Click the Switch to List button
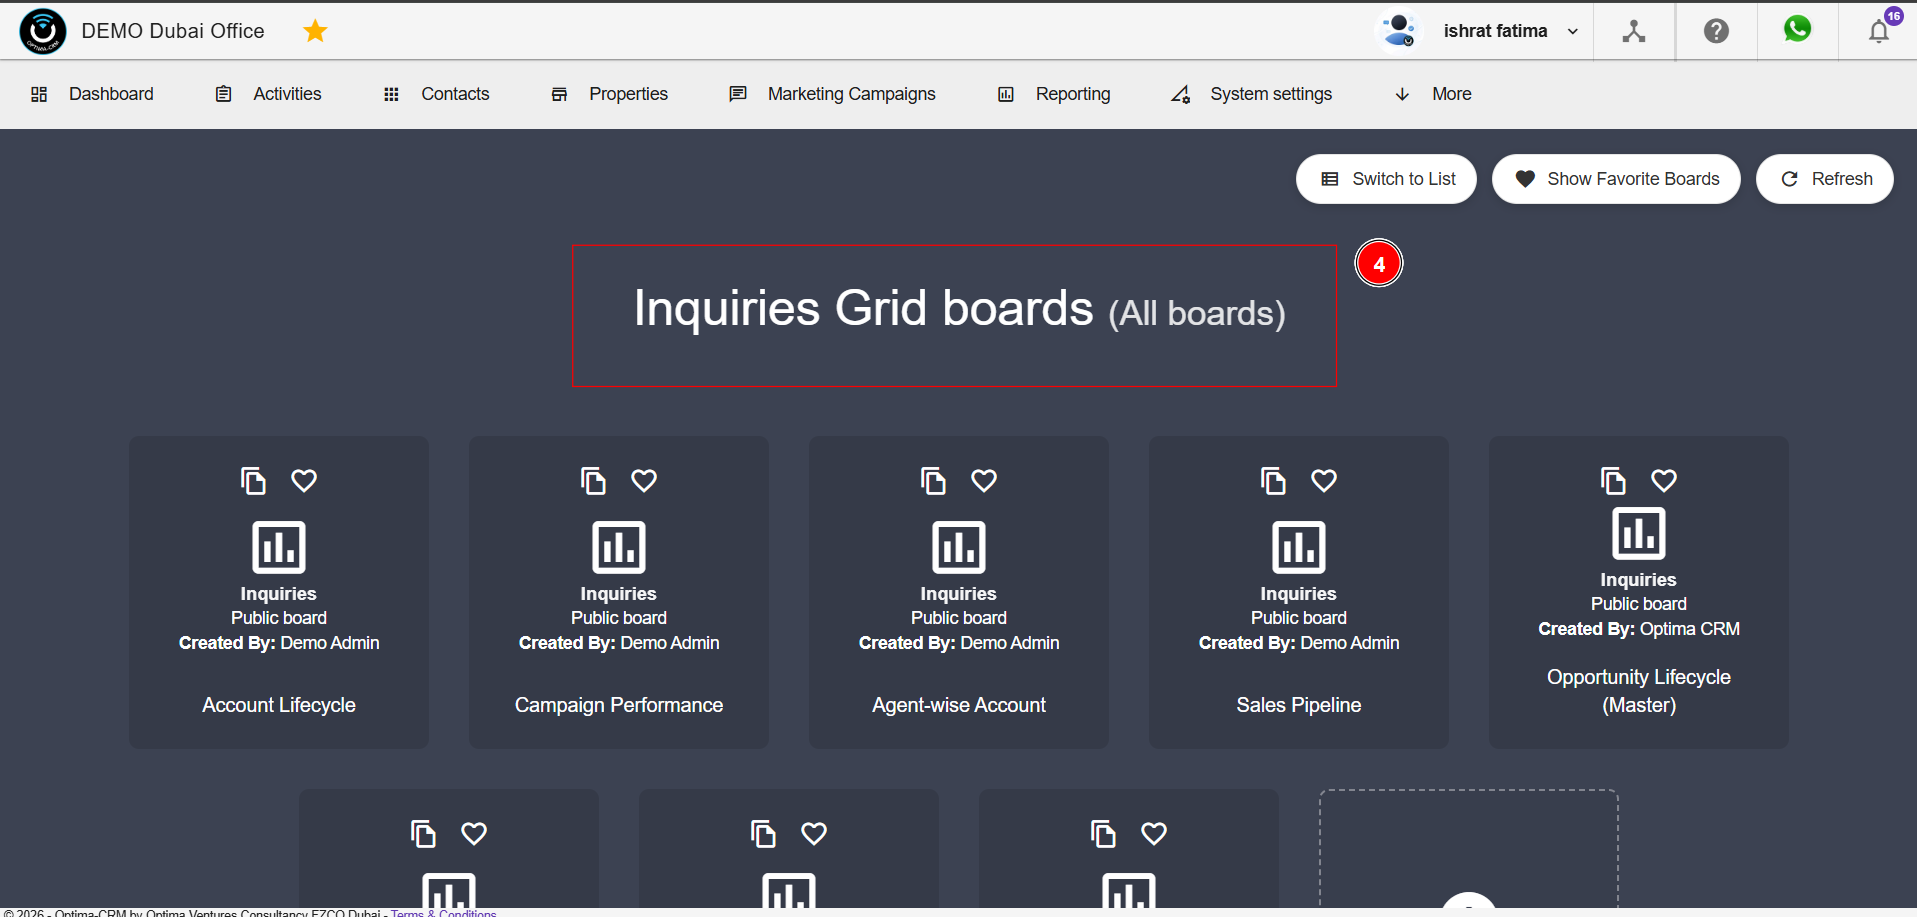1917x917 pixels. [x=1386, y=179]
